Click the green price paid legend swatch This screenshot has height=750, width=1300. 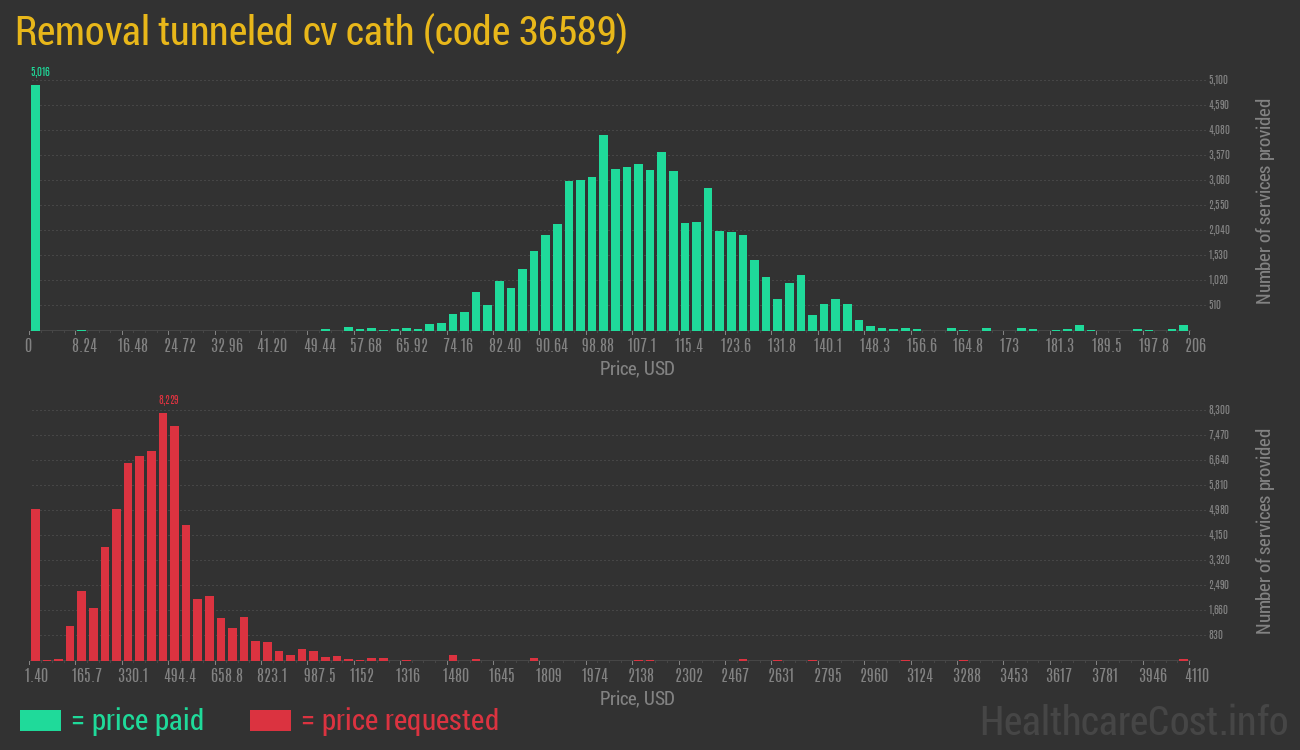[40, 720]
